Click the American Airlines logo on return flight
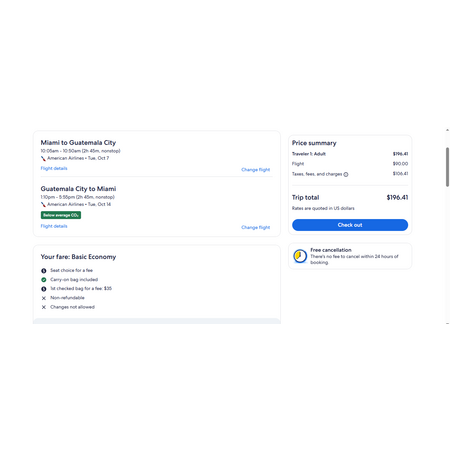The width and height of the screenshot is (450, 450). (43, 204)
